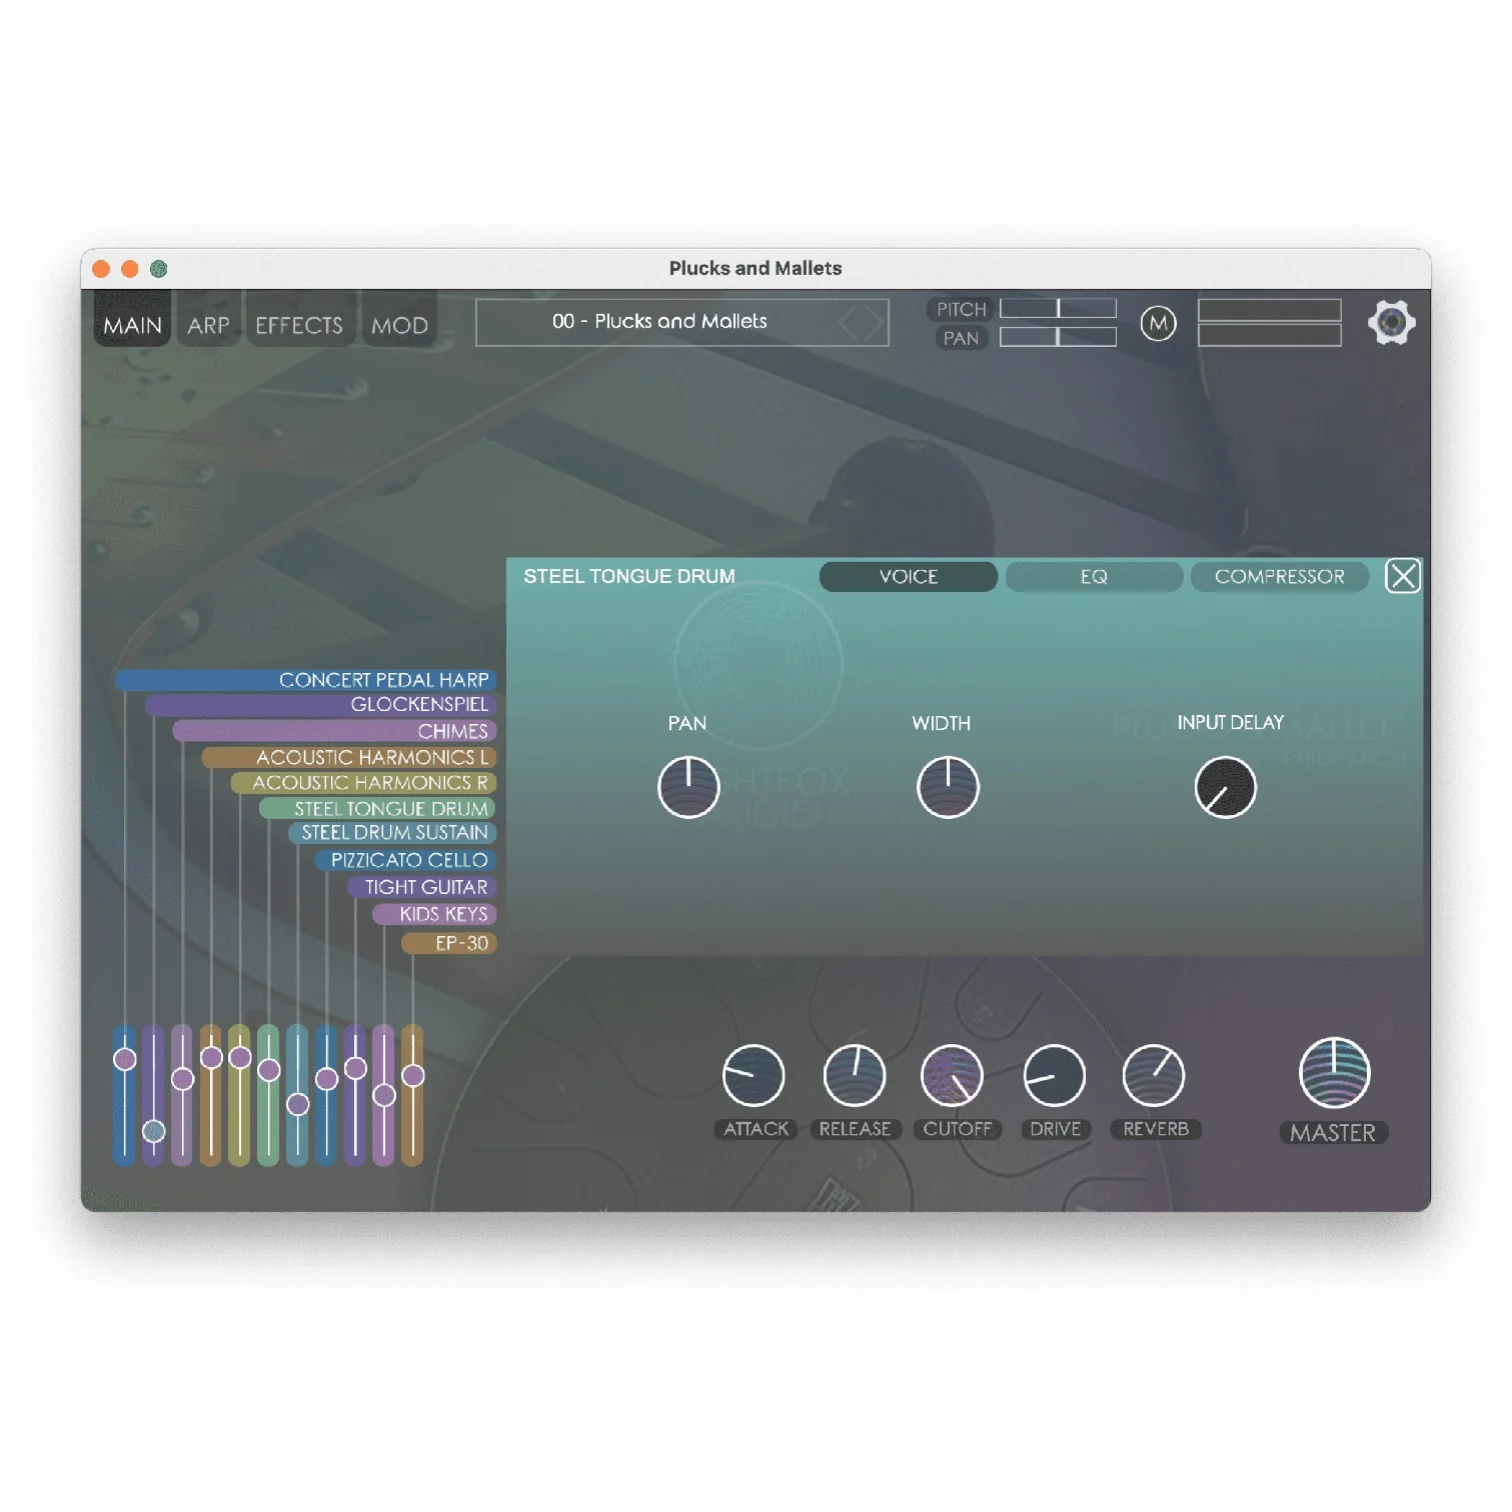1512x1512 pixels.
Task: Click the REVERB label
Action: [x=1156, y=1129]
